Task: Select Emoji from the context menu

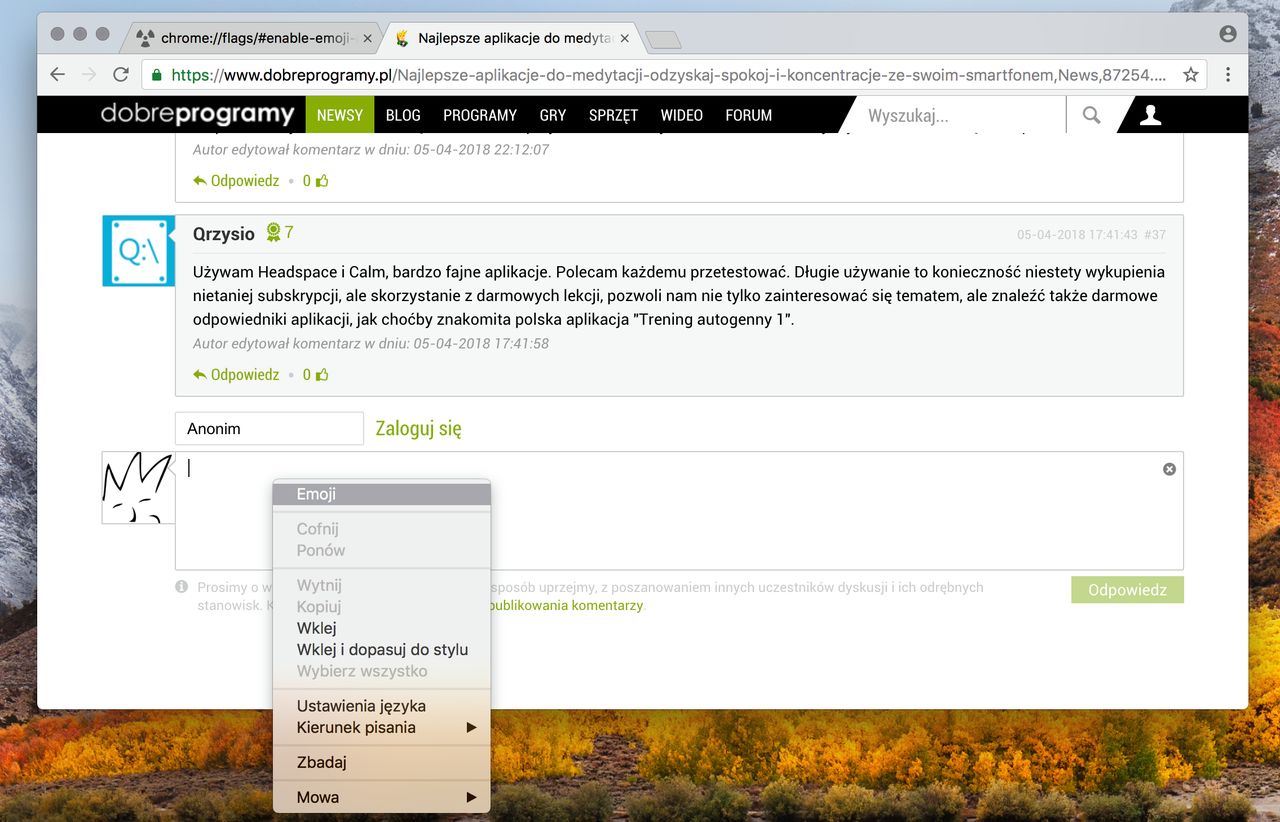Action: coord(382,494)
